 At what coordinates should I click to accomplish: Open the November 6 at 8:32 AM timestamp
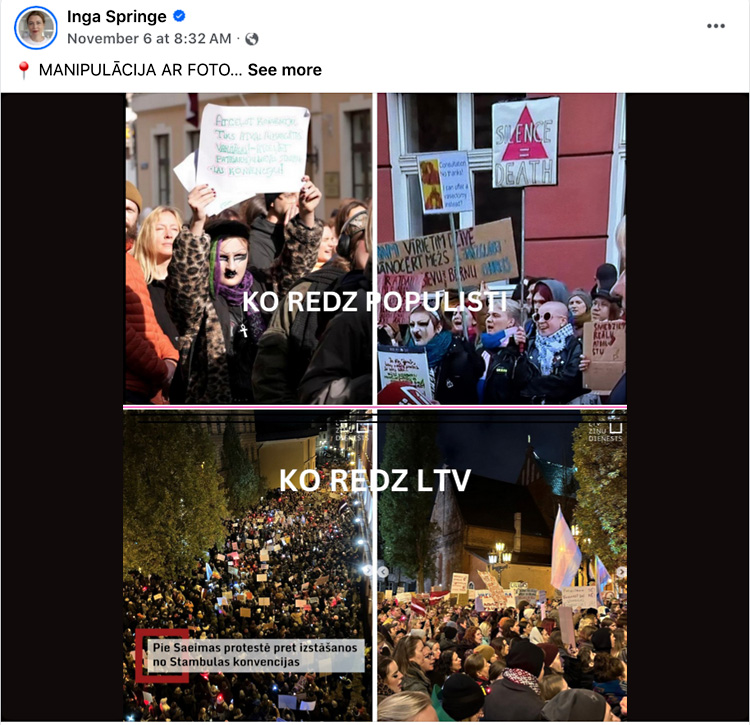149,39
